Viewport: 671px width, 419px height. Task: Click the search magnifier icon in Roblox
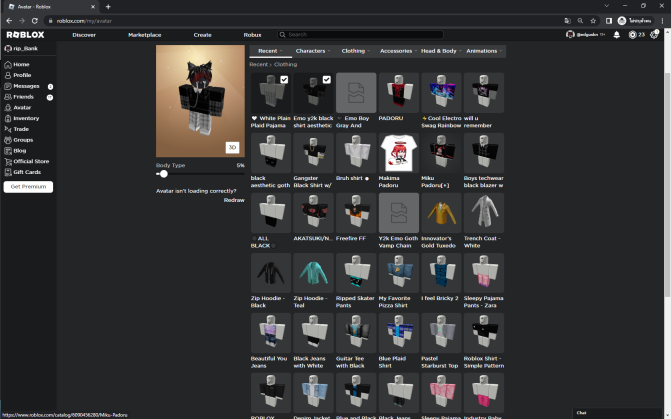(282, 35)
